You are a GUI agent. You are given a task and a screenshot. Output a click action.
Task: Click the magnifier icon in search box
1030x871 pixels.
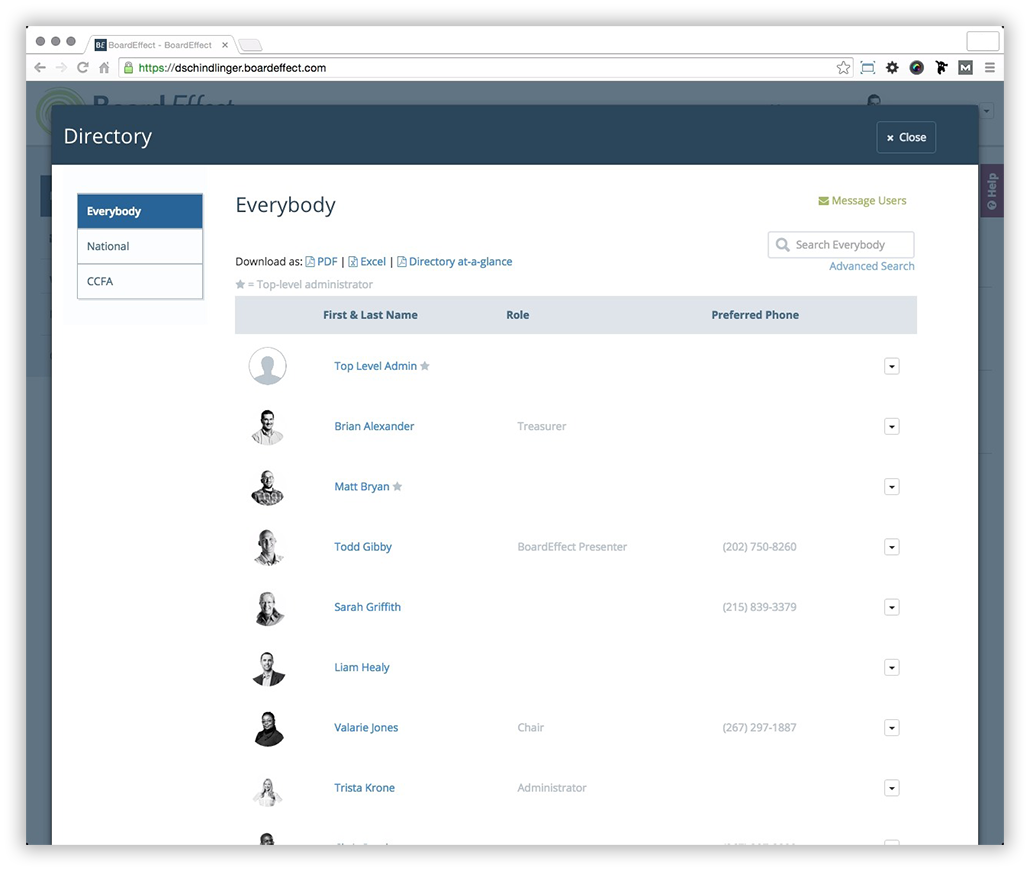(x=783, y=245)
